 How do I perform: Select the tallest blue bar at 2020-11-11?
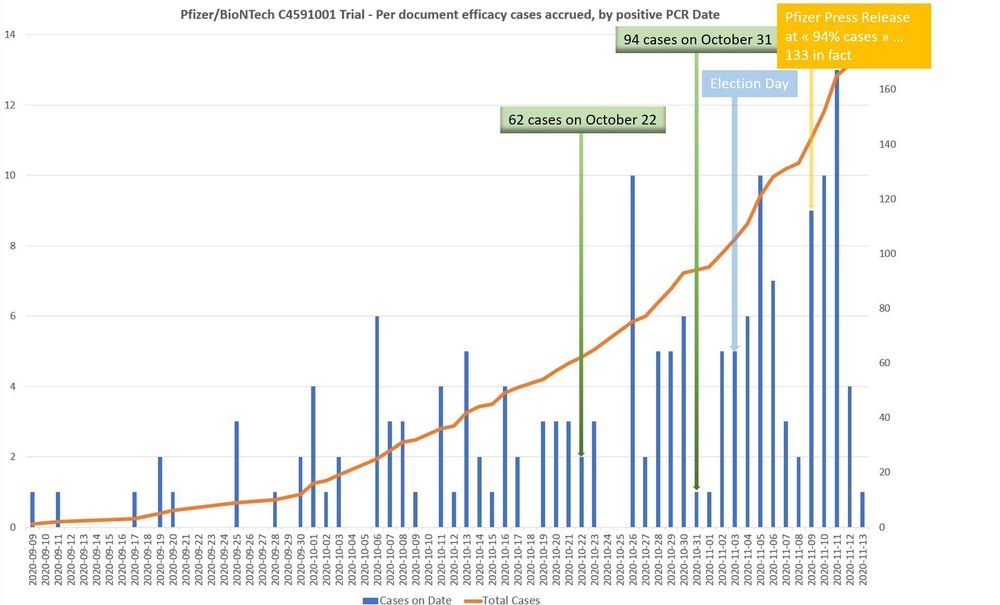[x=837, y=298]
